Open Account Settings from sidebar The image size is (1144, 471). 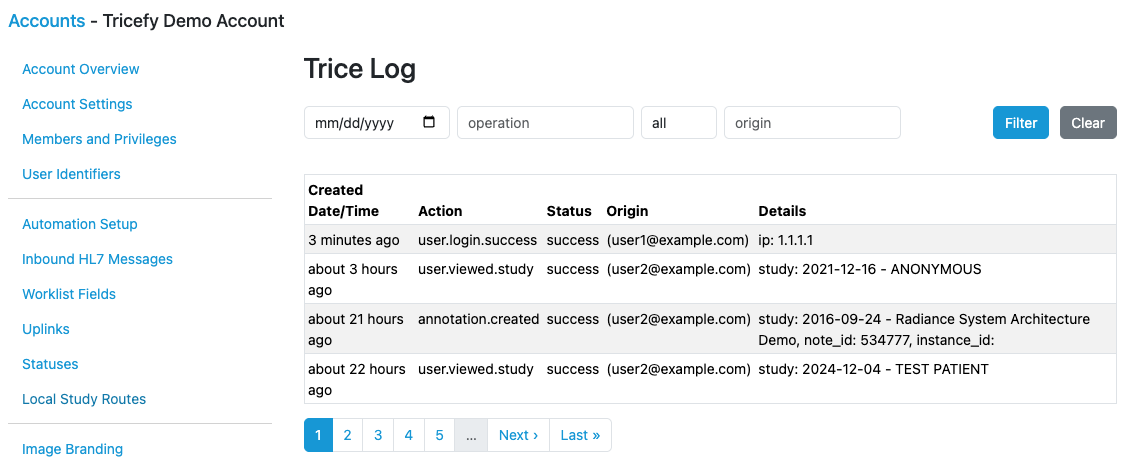[x=77, y=104]
